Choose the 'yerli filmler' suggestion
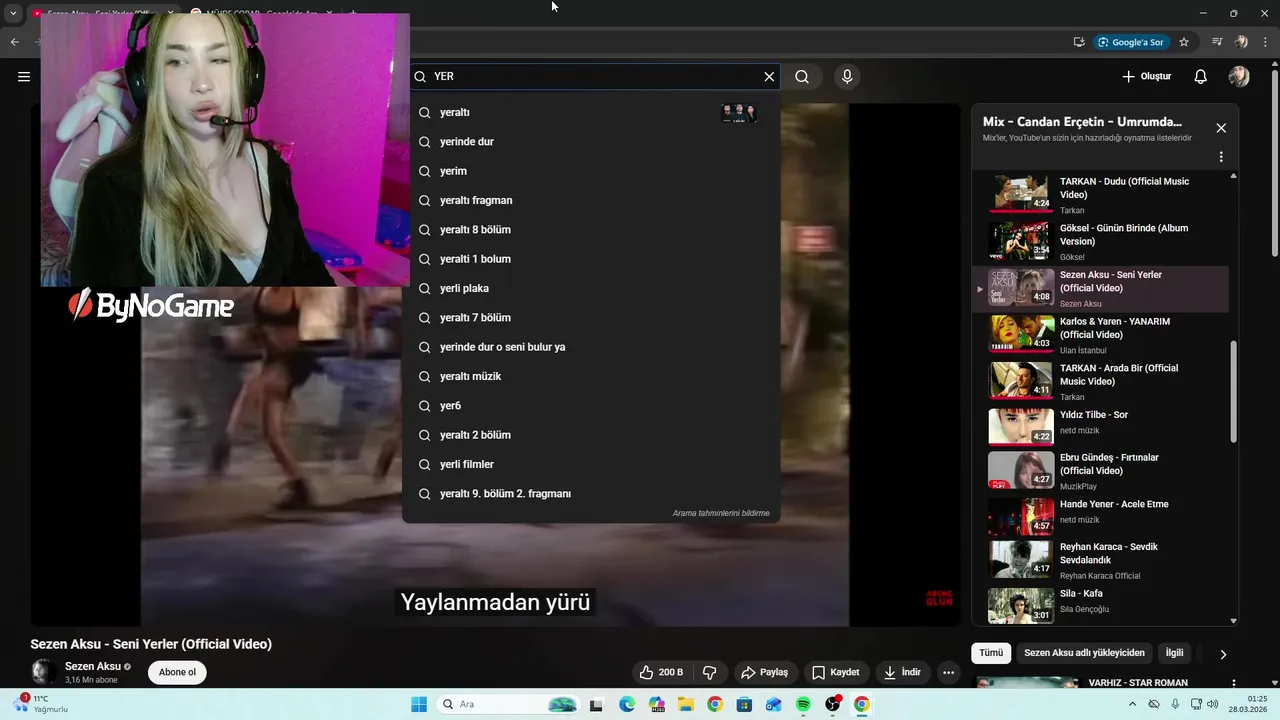This screenshot has height=720, width=1280. (591, 464)
